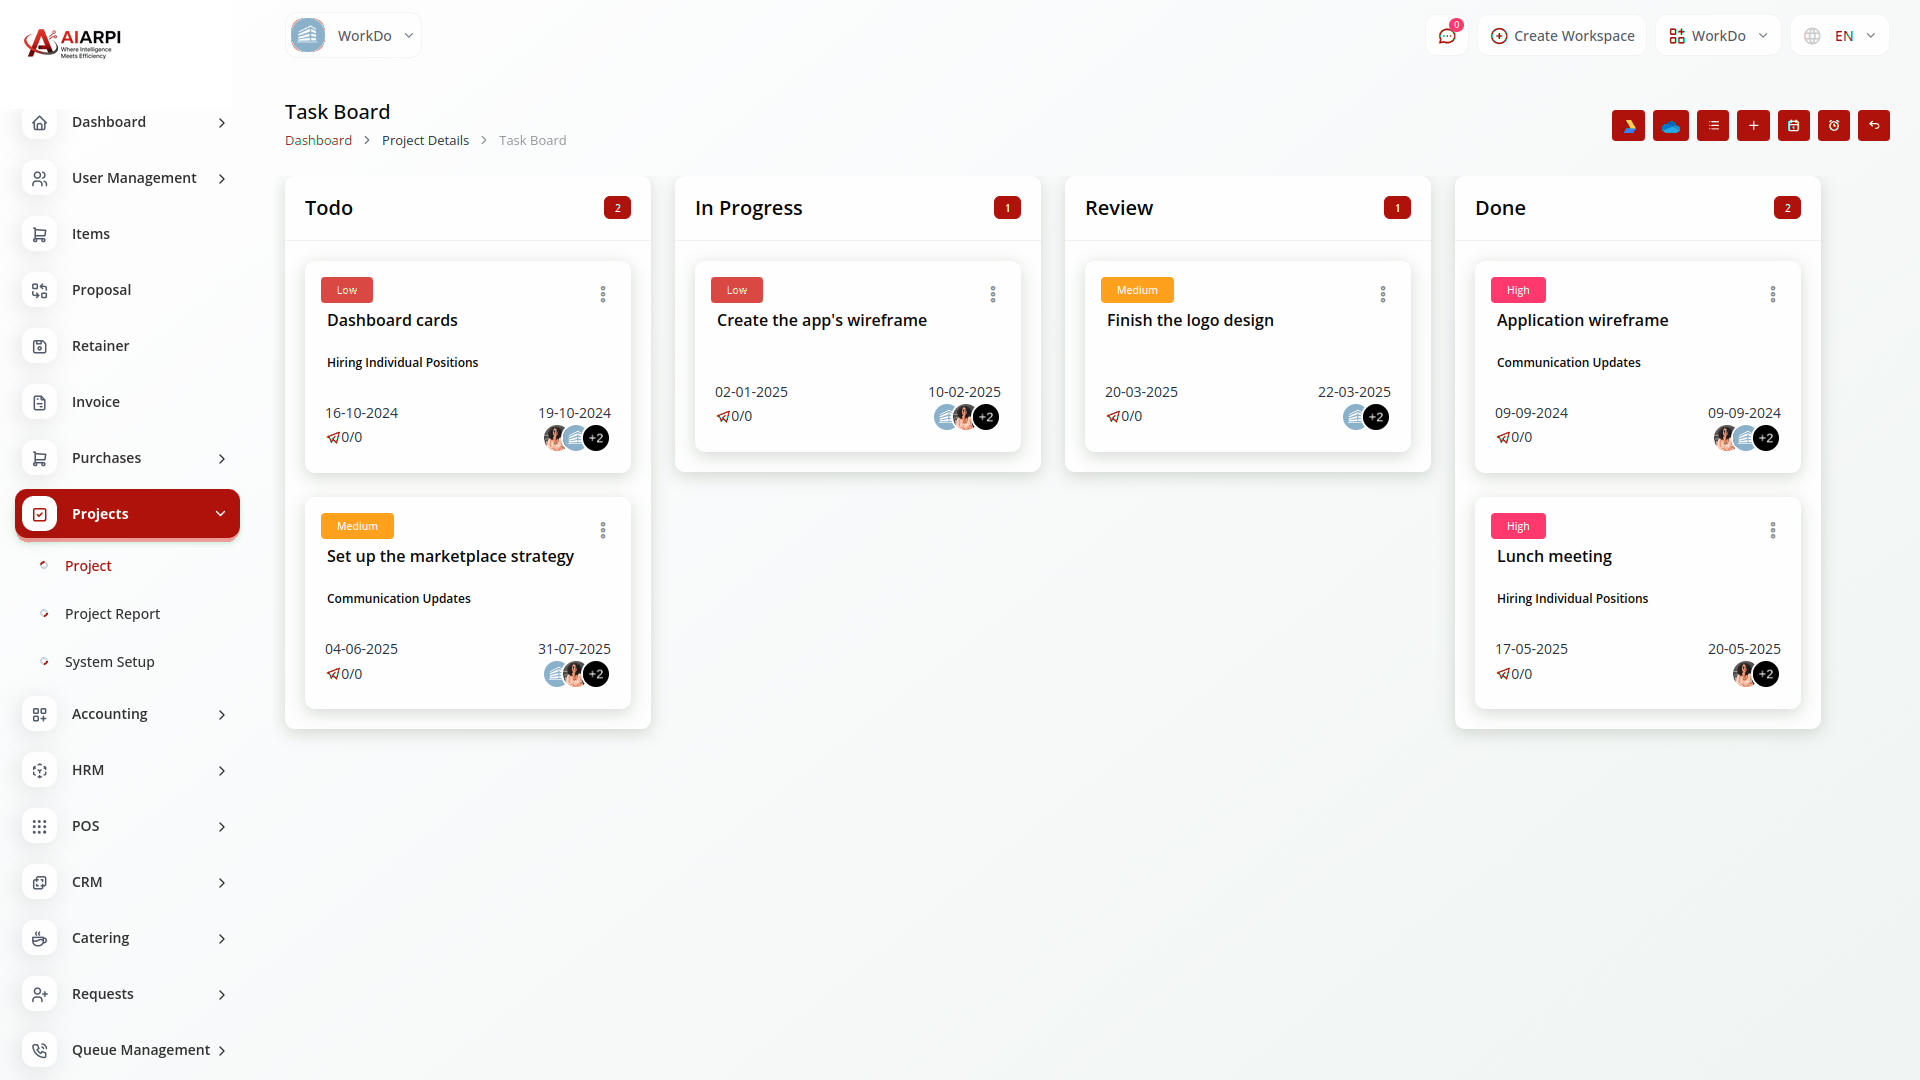
Task: Click the +2 members badge on Lunch meeting
Action: (1766, 674)
